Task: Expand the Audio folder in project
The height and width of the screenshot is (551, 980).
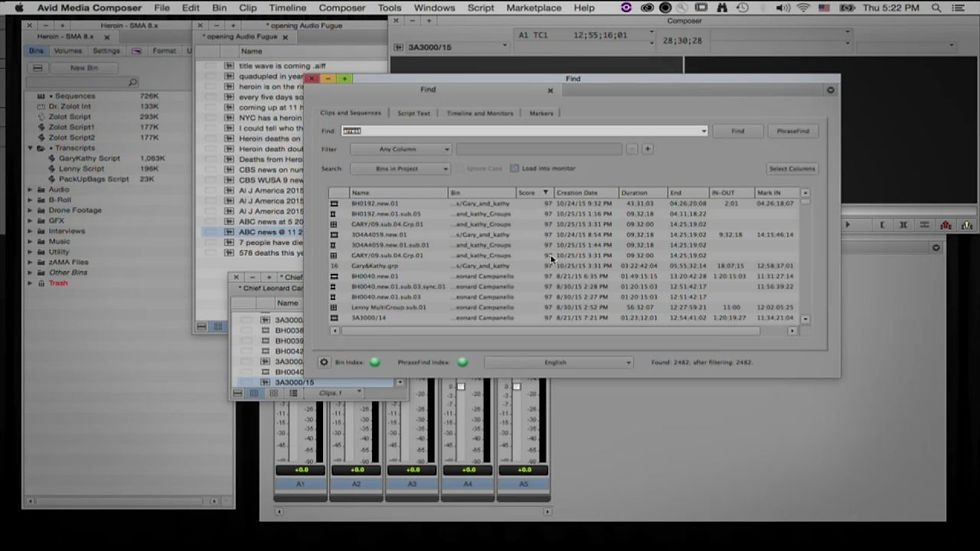Action: point(30,189)
